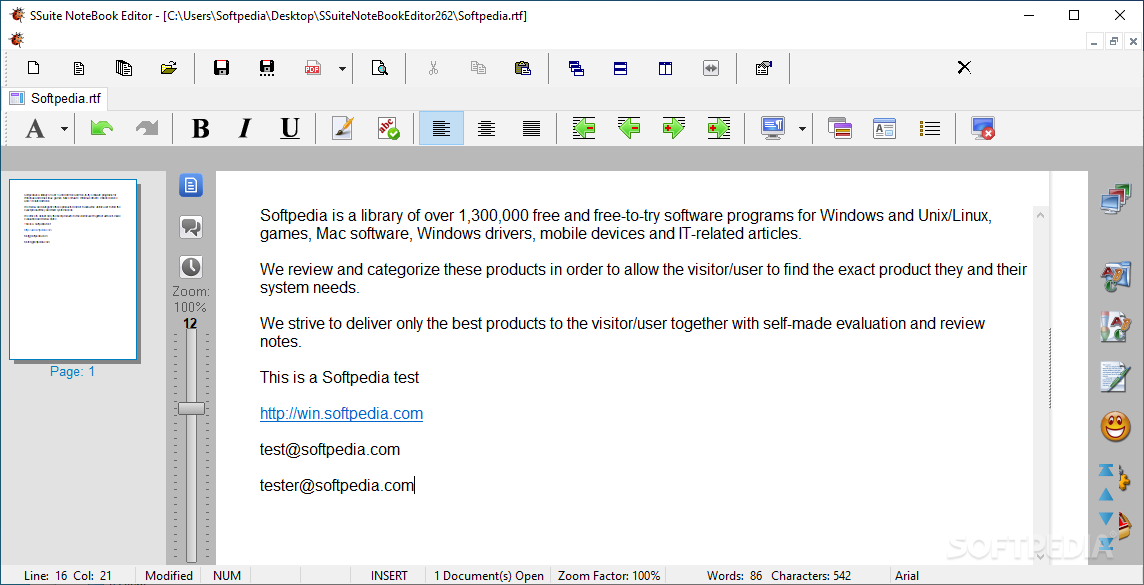Run the abc spell check
This screenshot has height=585, width=1144.
pyautogui.click(x=388, y=128)
